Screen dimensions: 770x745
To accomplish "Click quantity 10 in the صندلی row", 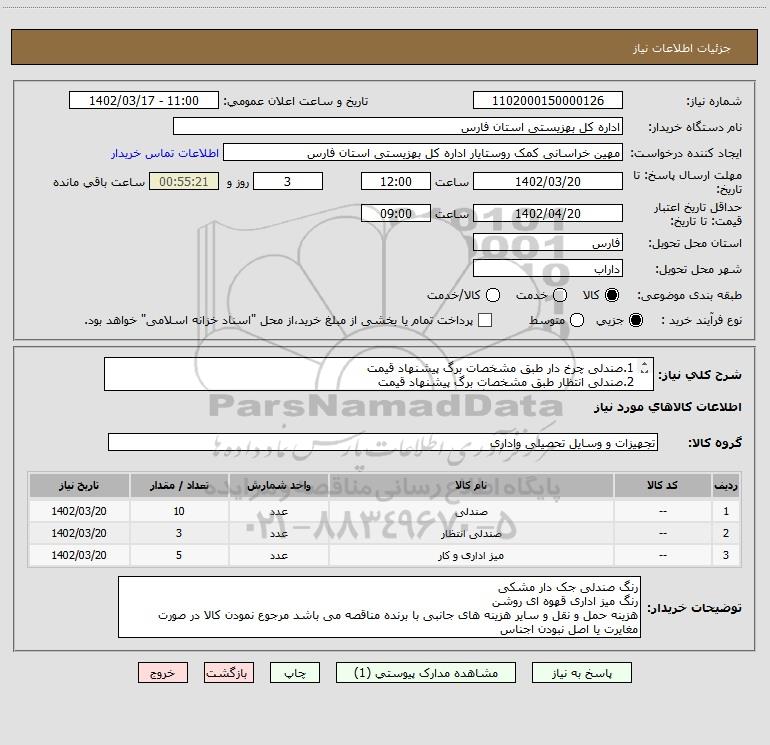I will 179,511.
